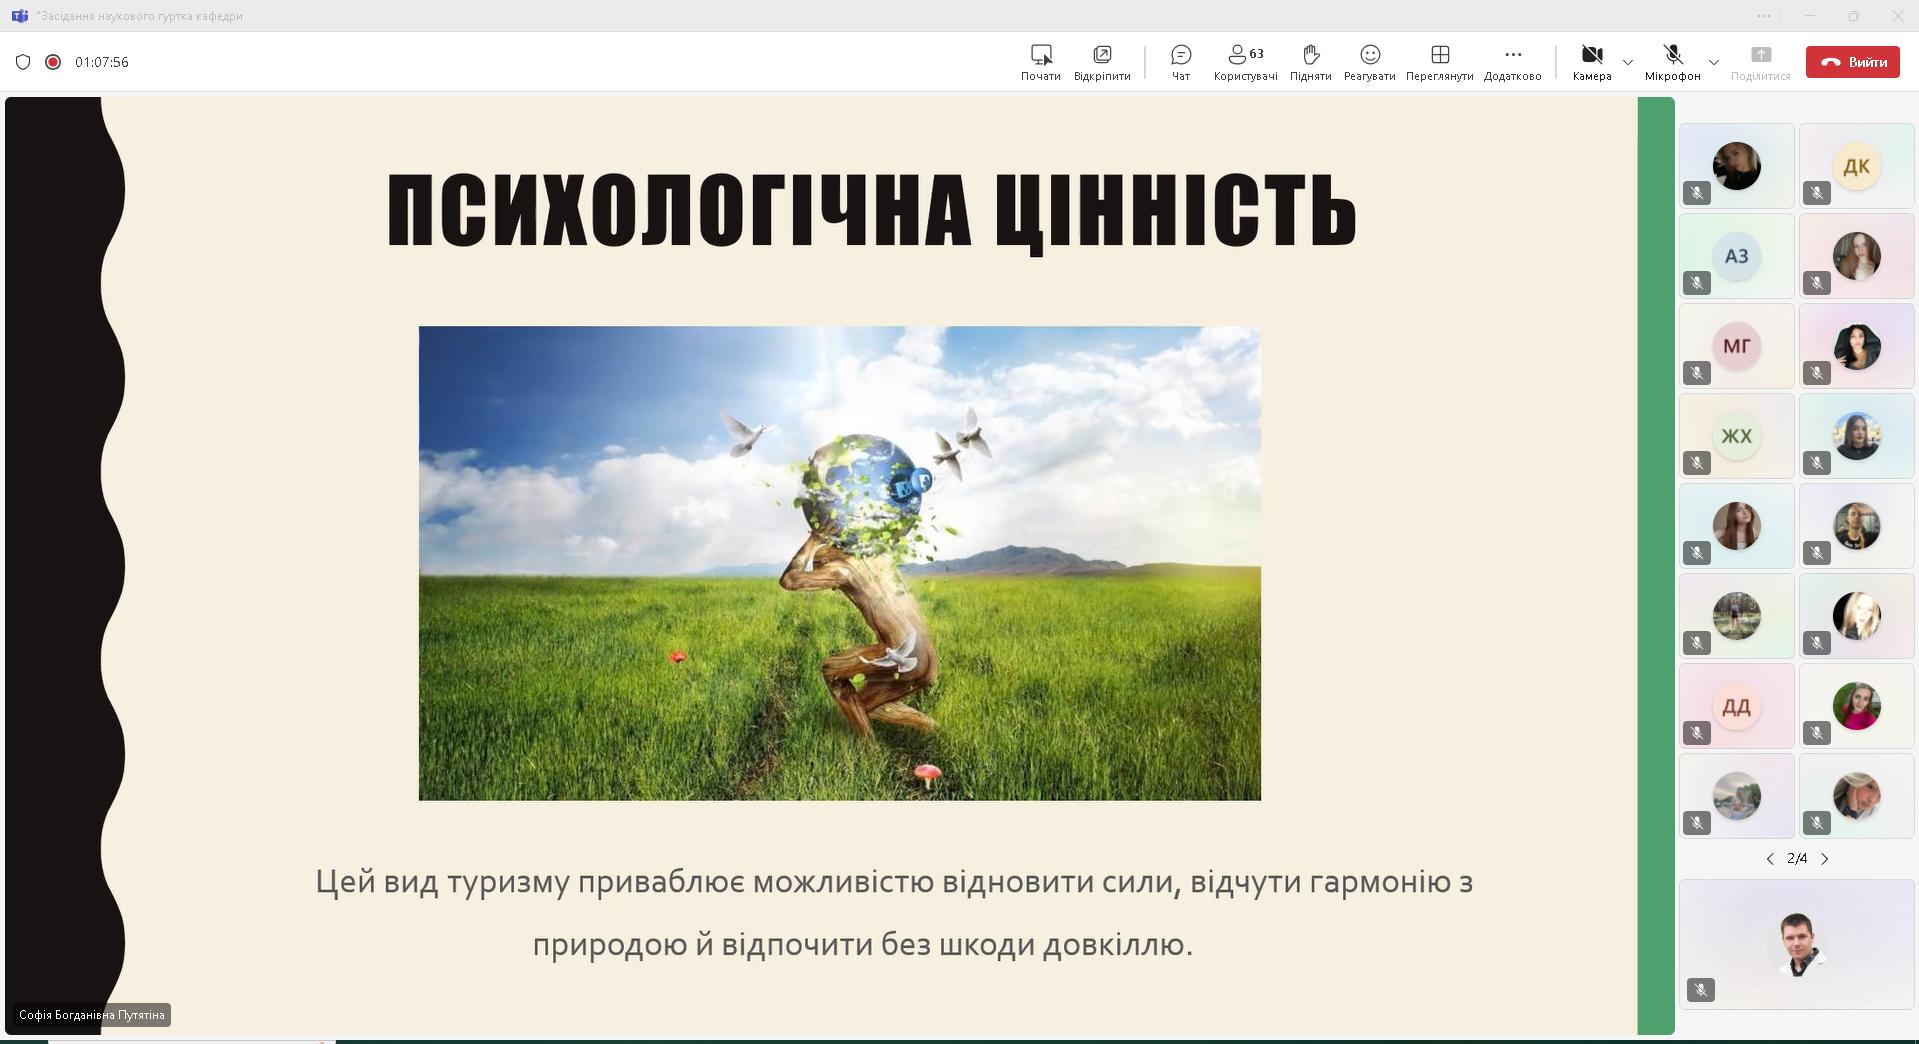Open the title bar ellipsis menu

point(1764,16)
